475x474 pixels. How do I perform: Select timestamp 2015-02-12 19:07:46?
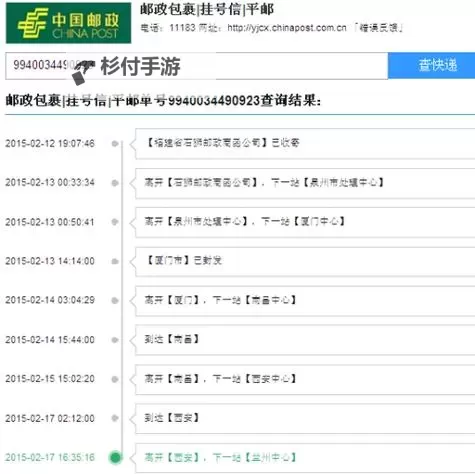[x=50, y=144]
